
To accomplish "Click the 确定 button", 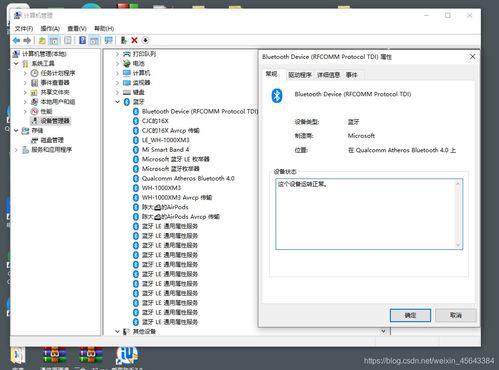I will tap(410, 315).
